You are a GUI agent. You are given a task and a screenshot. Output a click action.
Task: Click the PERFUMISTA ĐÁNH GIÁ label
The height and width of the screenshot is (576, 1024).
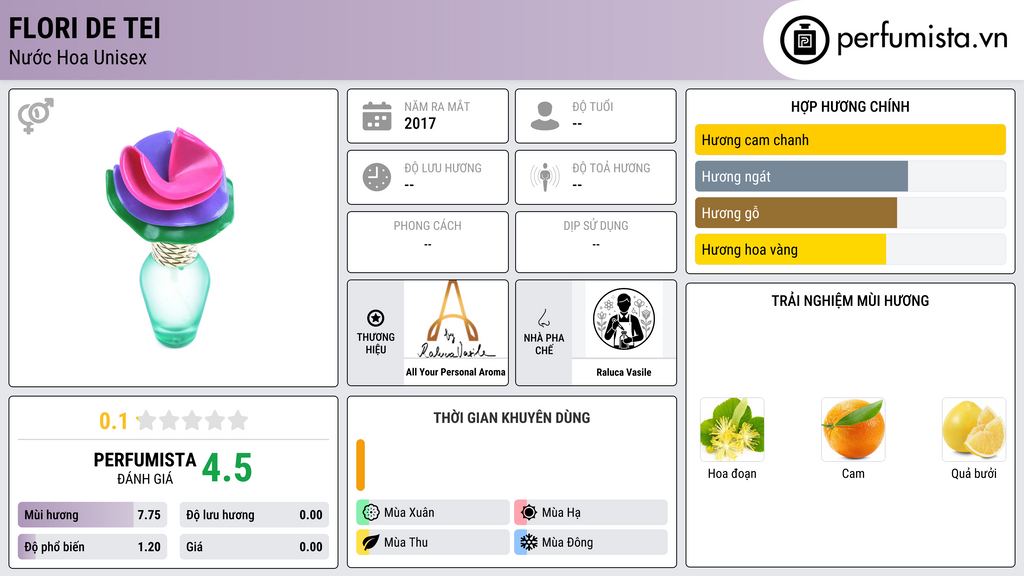pos(145,468)
